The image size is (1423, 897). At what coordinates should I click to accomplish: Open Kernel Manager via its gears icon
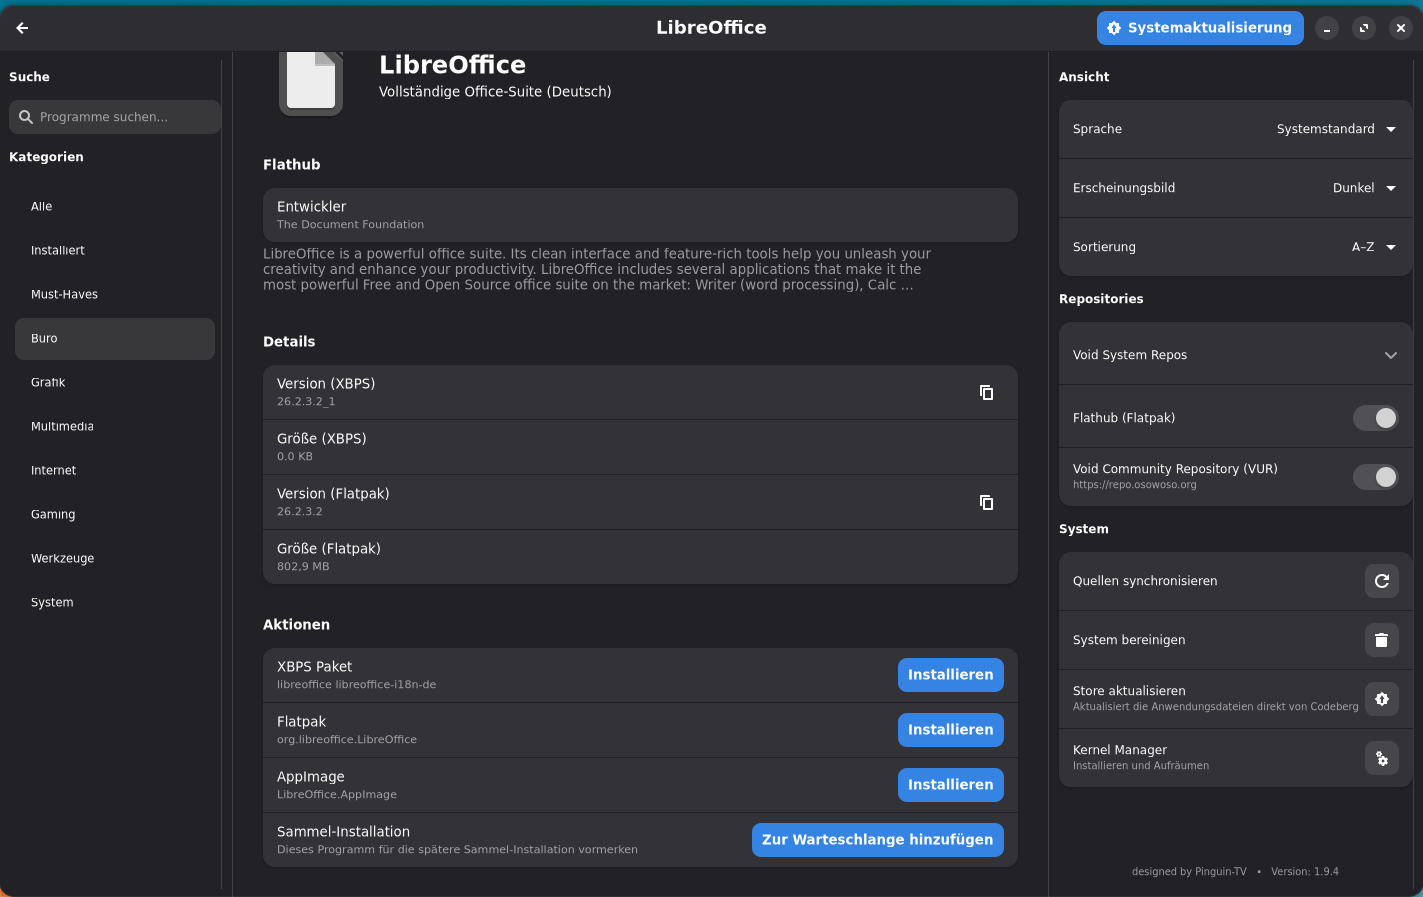[x=1382, y=758]
